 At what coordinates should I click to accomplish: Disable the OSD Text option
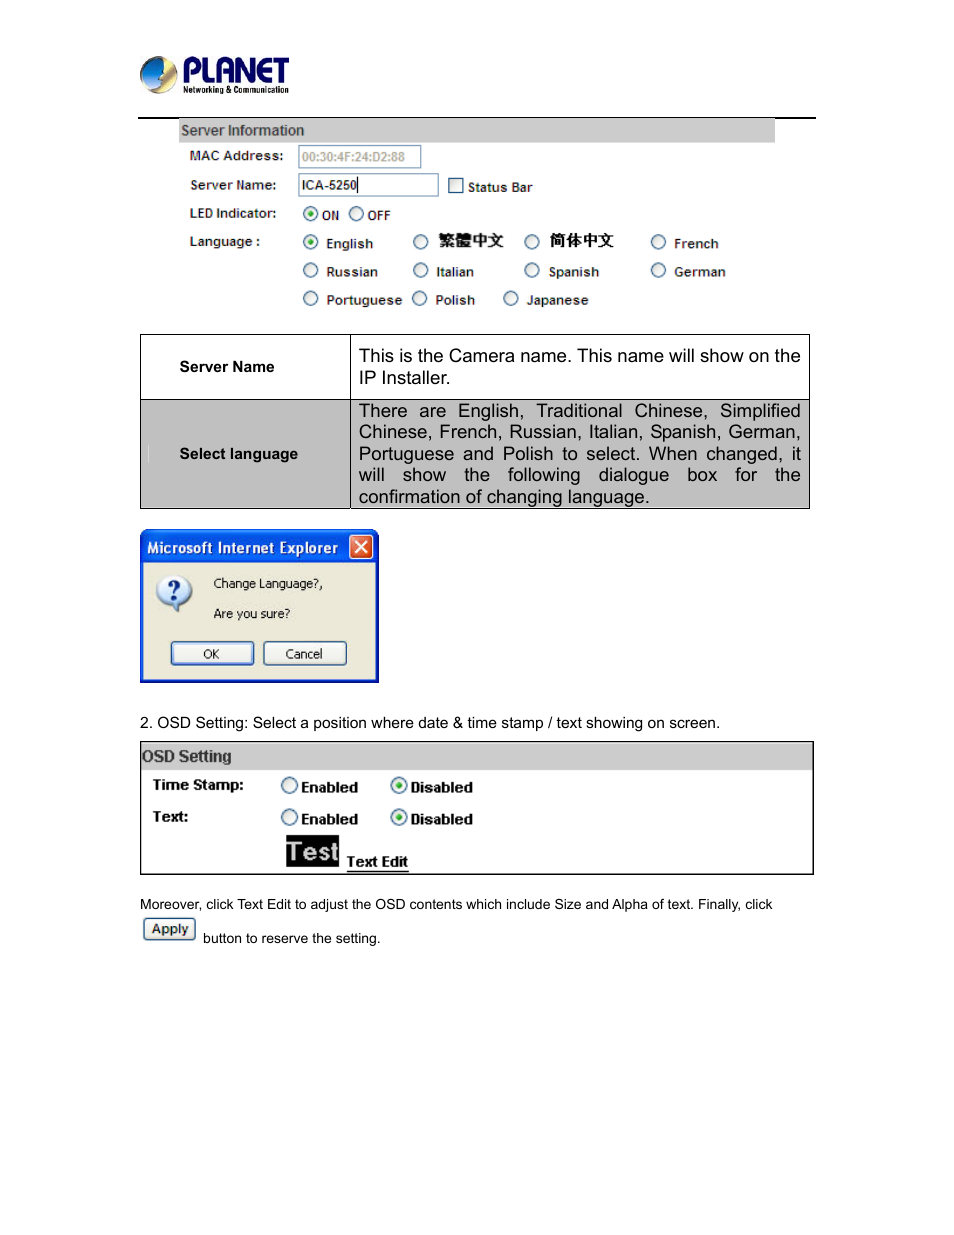coord(399,818)
